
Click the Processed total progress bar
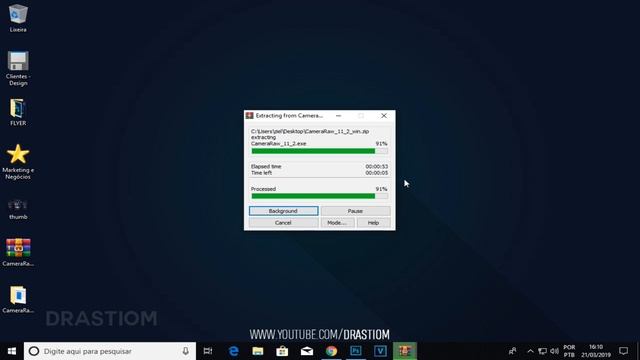320,196
